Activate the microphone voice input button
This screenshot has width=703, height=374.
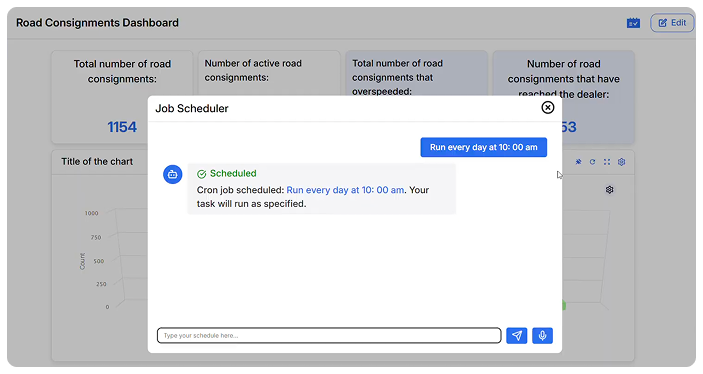pyautogui.click(x=542, y=335)
